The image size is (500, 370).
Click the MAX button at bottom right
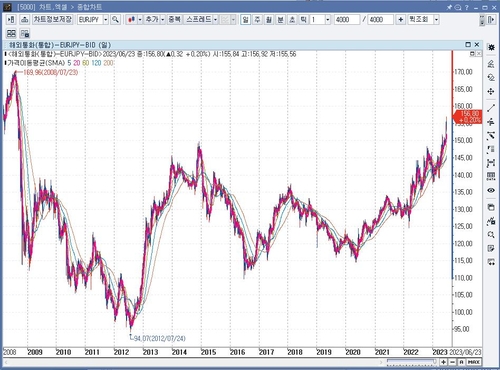click(474, 362)
